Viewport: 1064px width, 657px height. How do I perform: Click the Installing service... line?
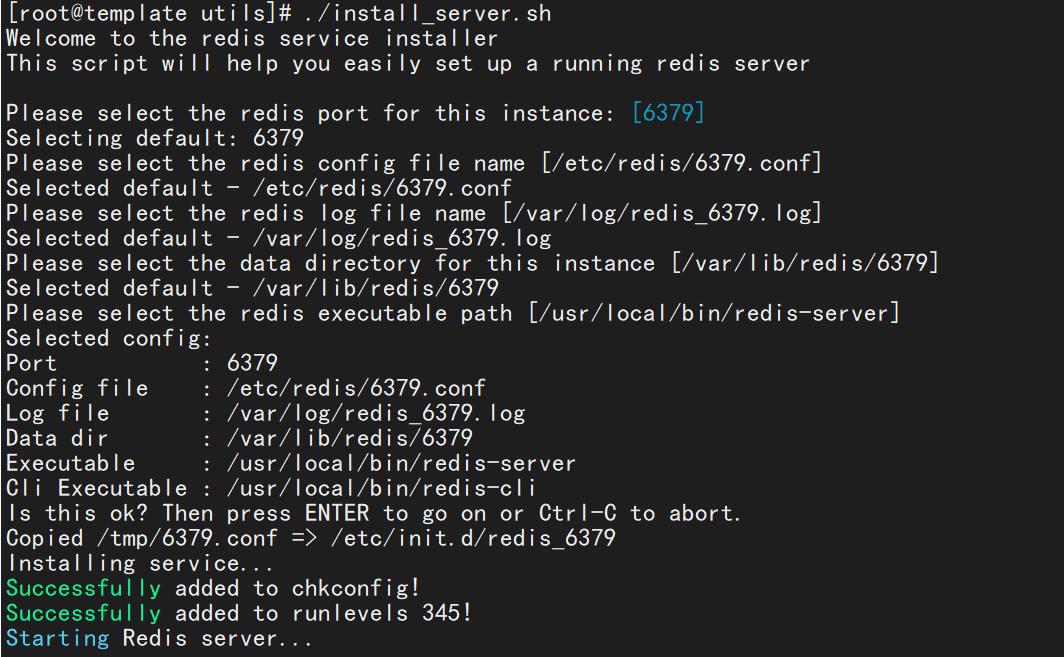(x=140, y=563)
